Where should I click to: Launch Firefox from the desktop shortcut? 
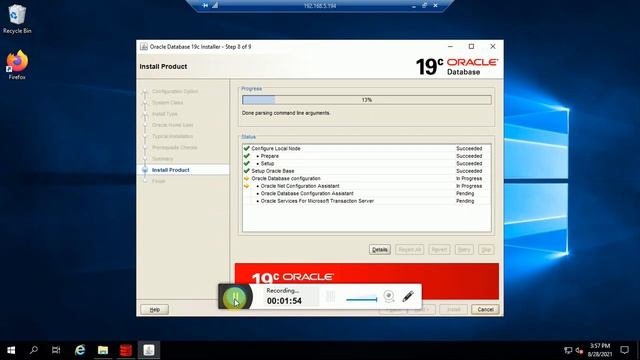tap(17, 65)
